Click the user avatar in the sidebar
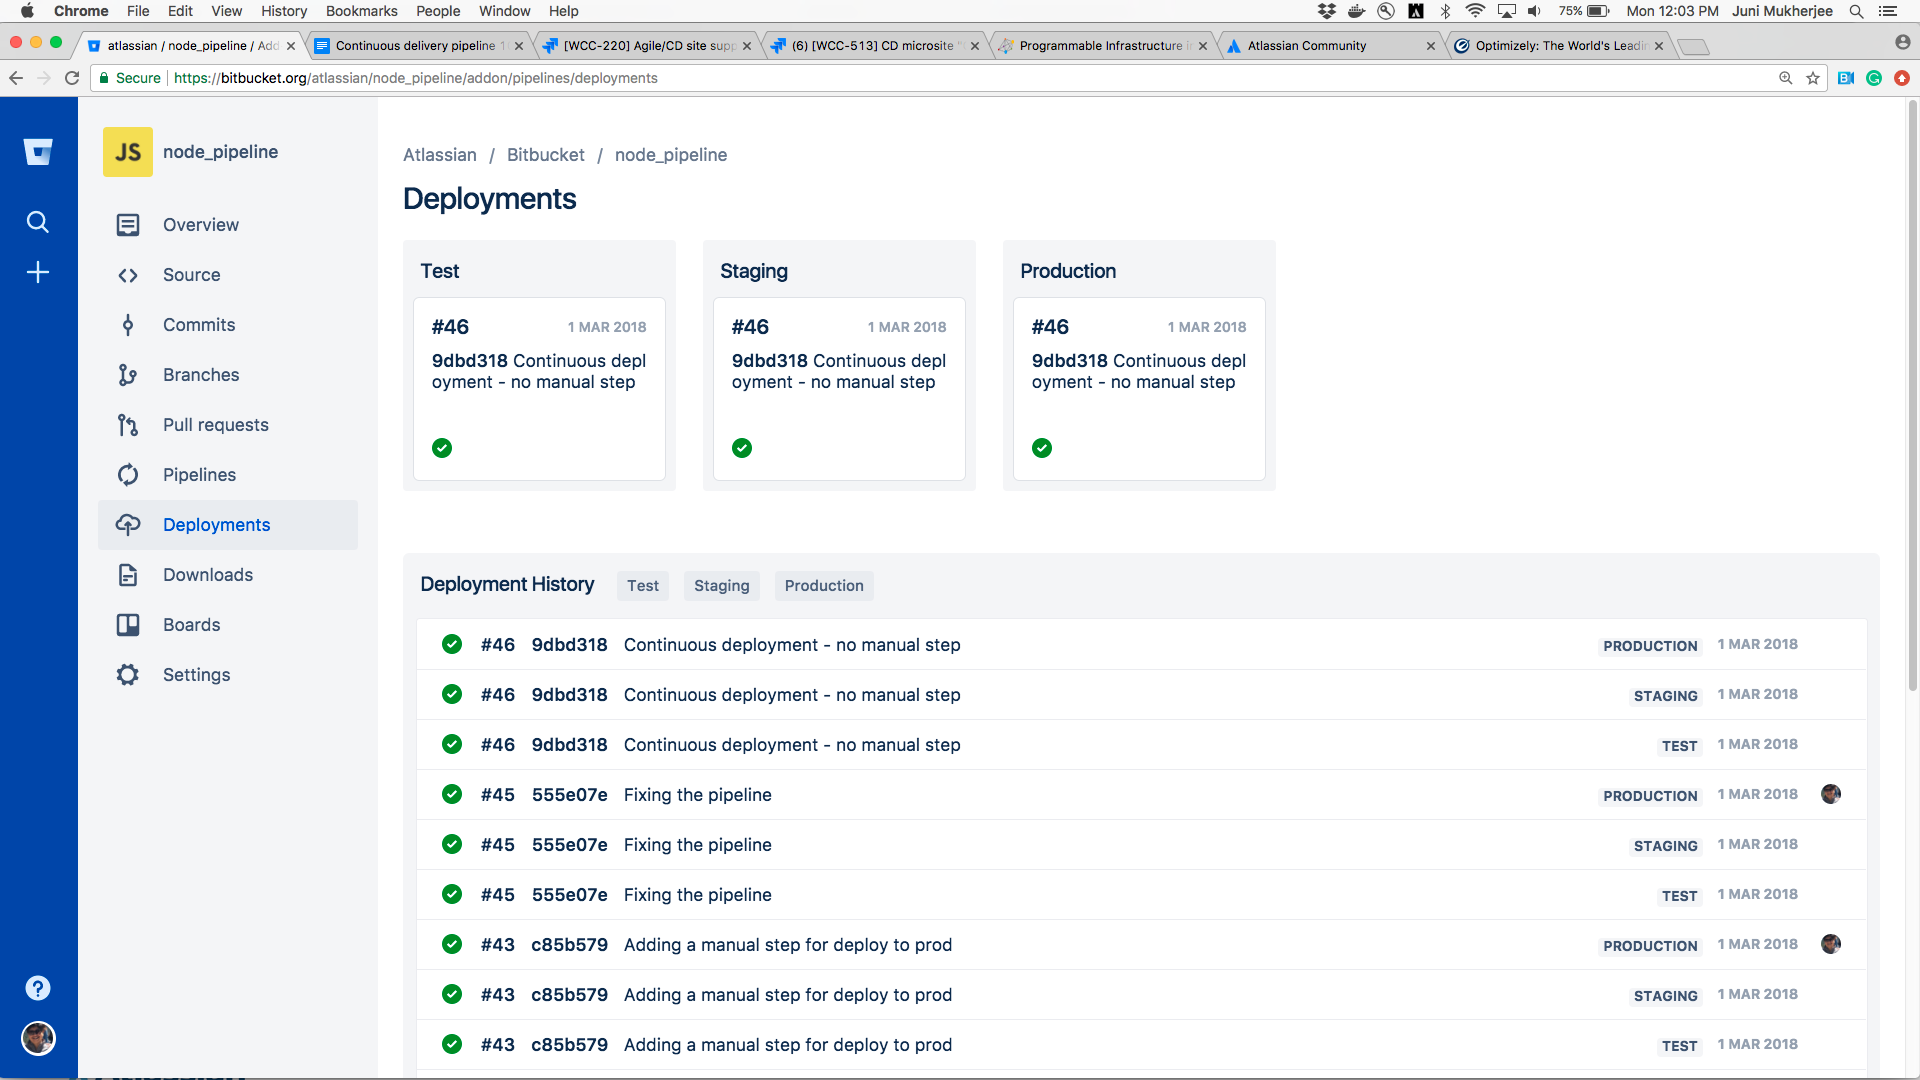Image resolution: width=1920 pixels, height=1080 pixels. 38,1038
